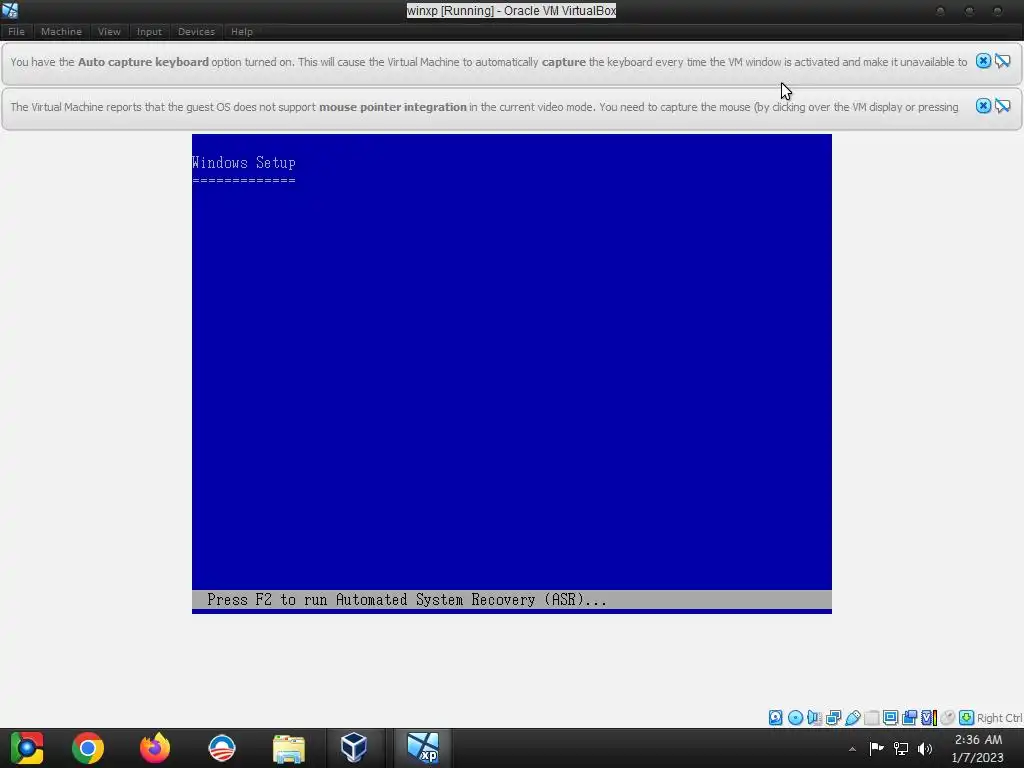Open the File menu
1024x768 pixels.
[x=16, y=31]
